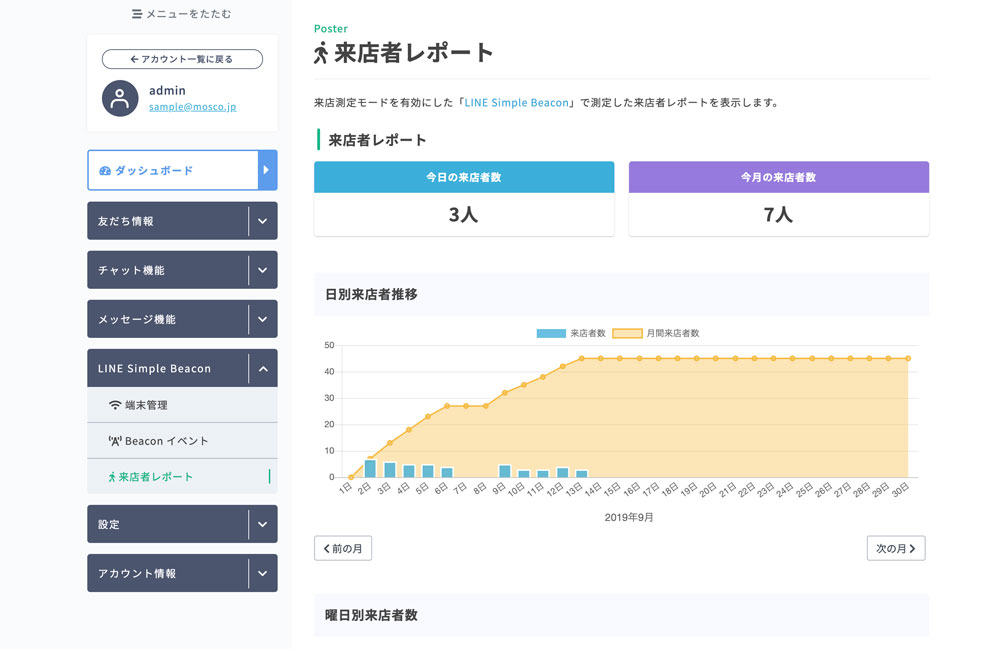The width and height of the screenshot is (1000, 649).
Task: Click the arrow on ダッシュボード button
Action: (267, 170)
